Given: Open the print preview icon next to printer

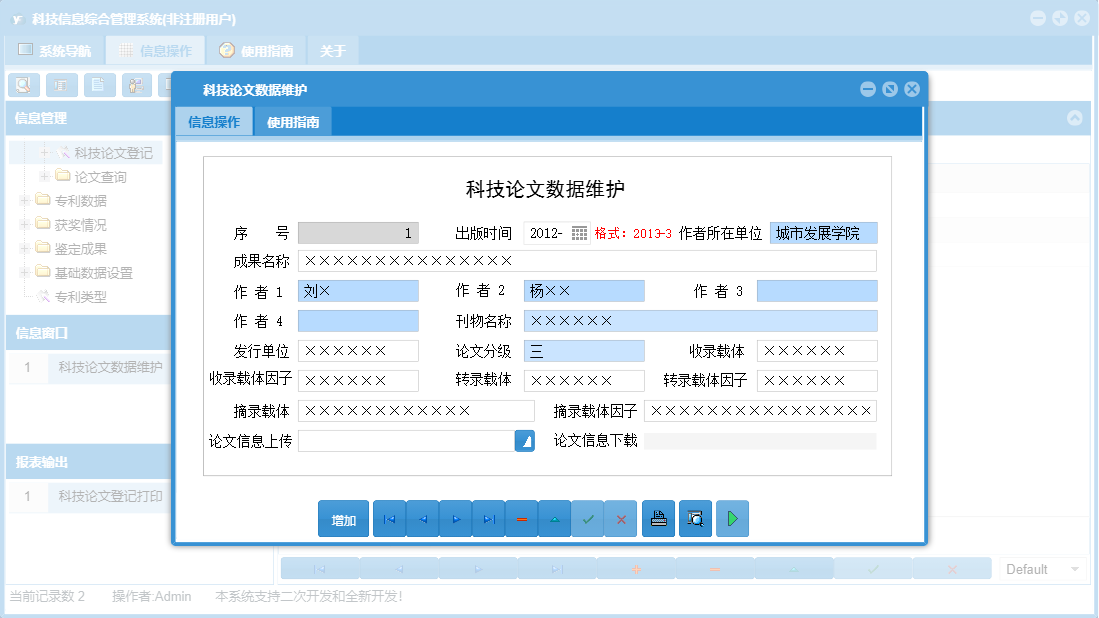Looking at the screenshot, I should (695, 518).
